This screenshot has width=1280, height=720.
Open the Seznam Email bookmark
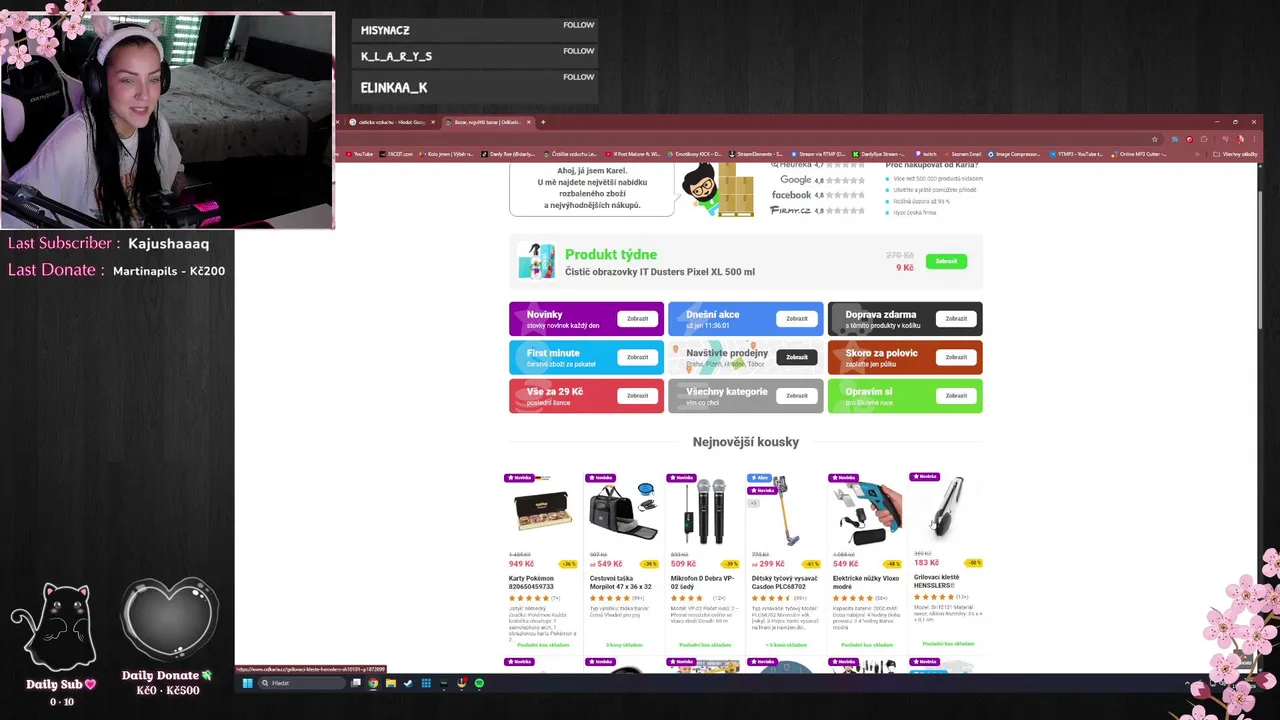(x=965, y=154)
